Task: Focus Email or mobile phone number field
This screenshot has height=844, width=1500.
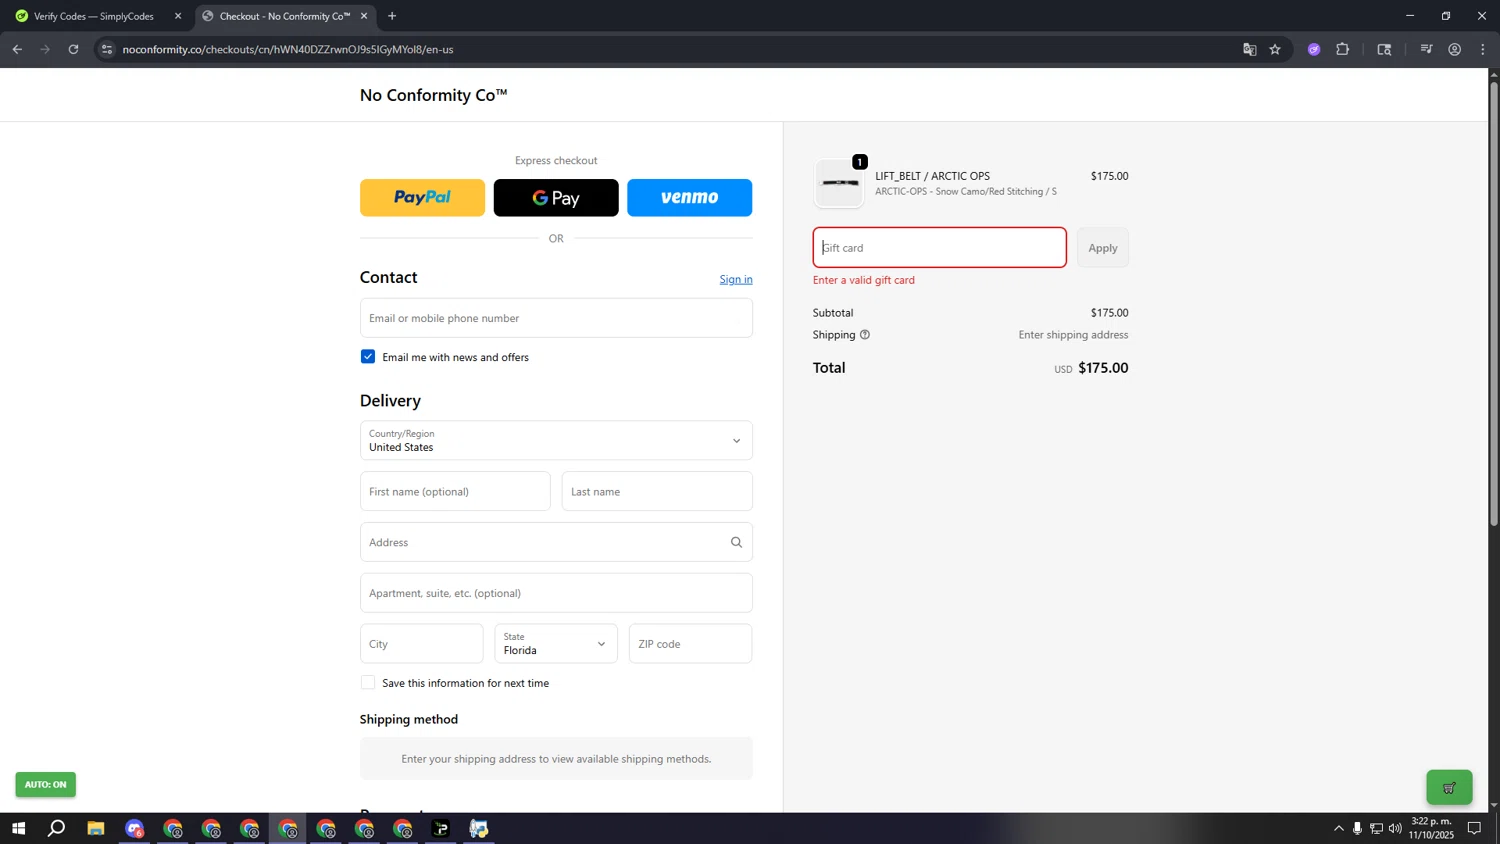Action: pos(556,318)
